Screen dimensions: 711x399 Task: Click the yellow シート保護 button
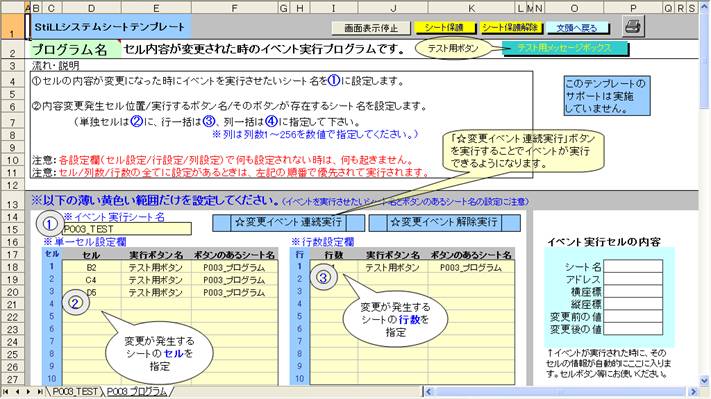coord(444,28)
